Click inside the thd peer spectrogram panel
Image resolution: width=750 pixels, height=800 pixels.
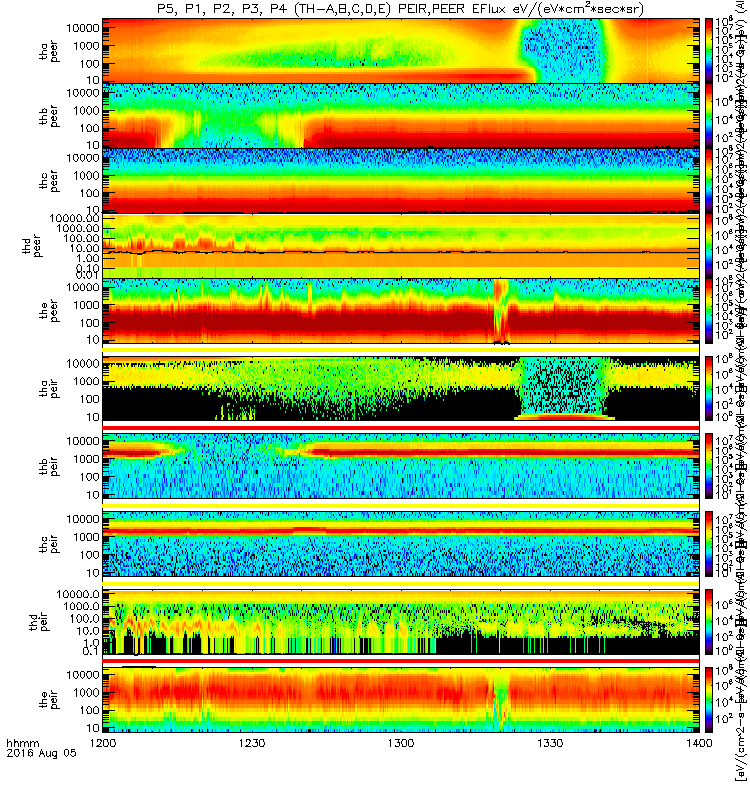pos(401,246)
